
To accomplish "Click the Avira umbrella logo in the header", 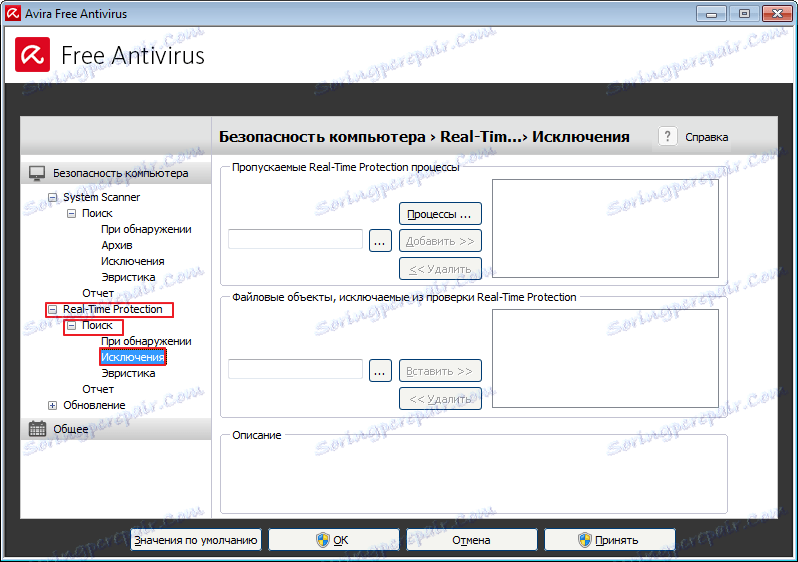I will (x=33, y=54).
